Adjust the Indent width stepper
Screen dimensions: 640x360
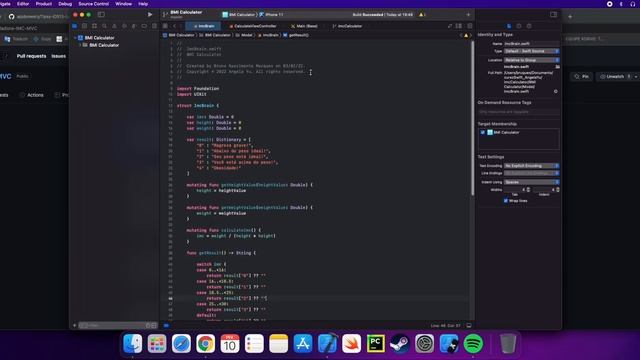[x=558, y=190]
